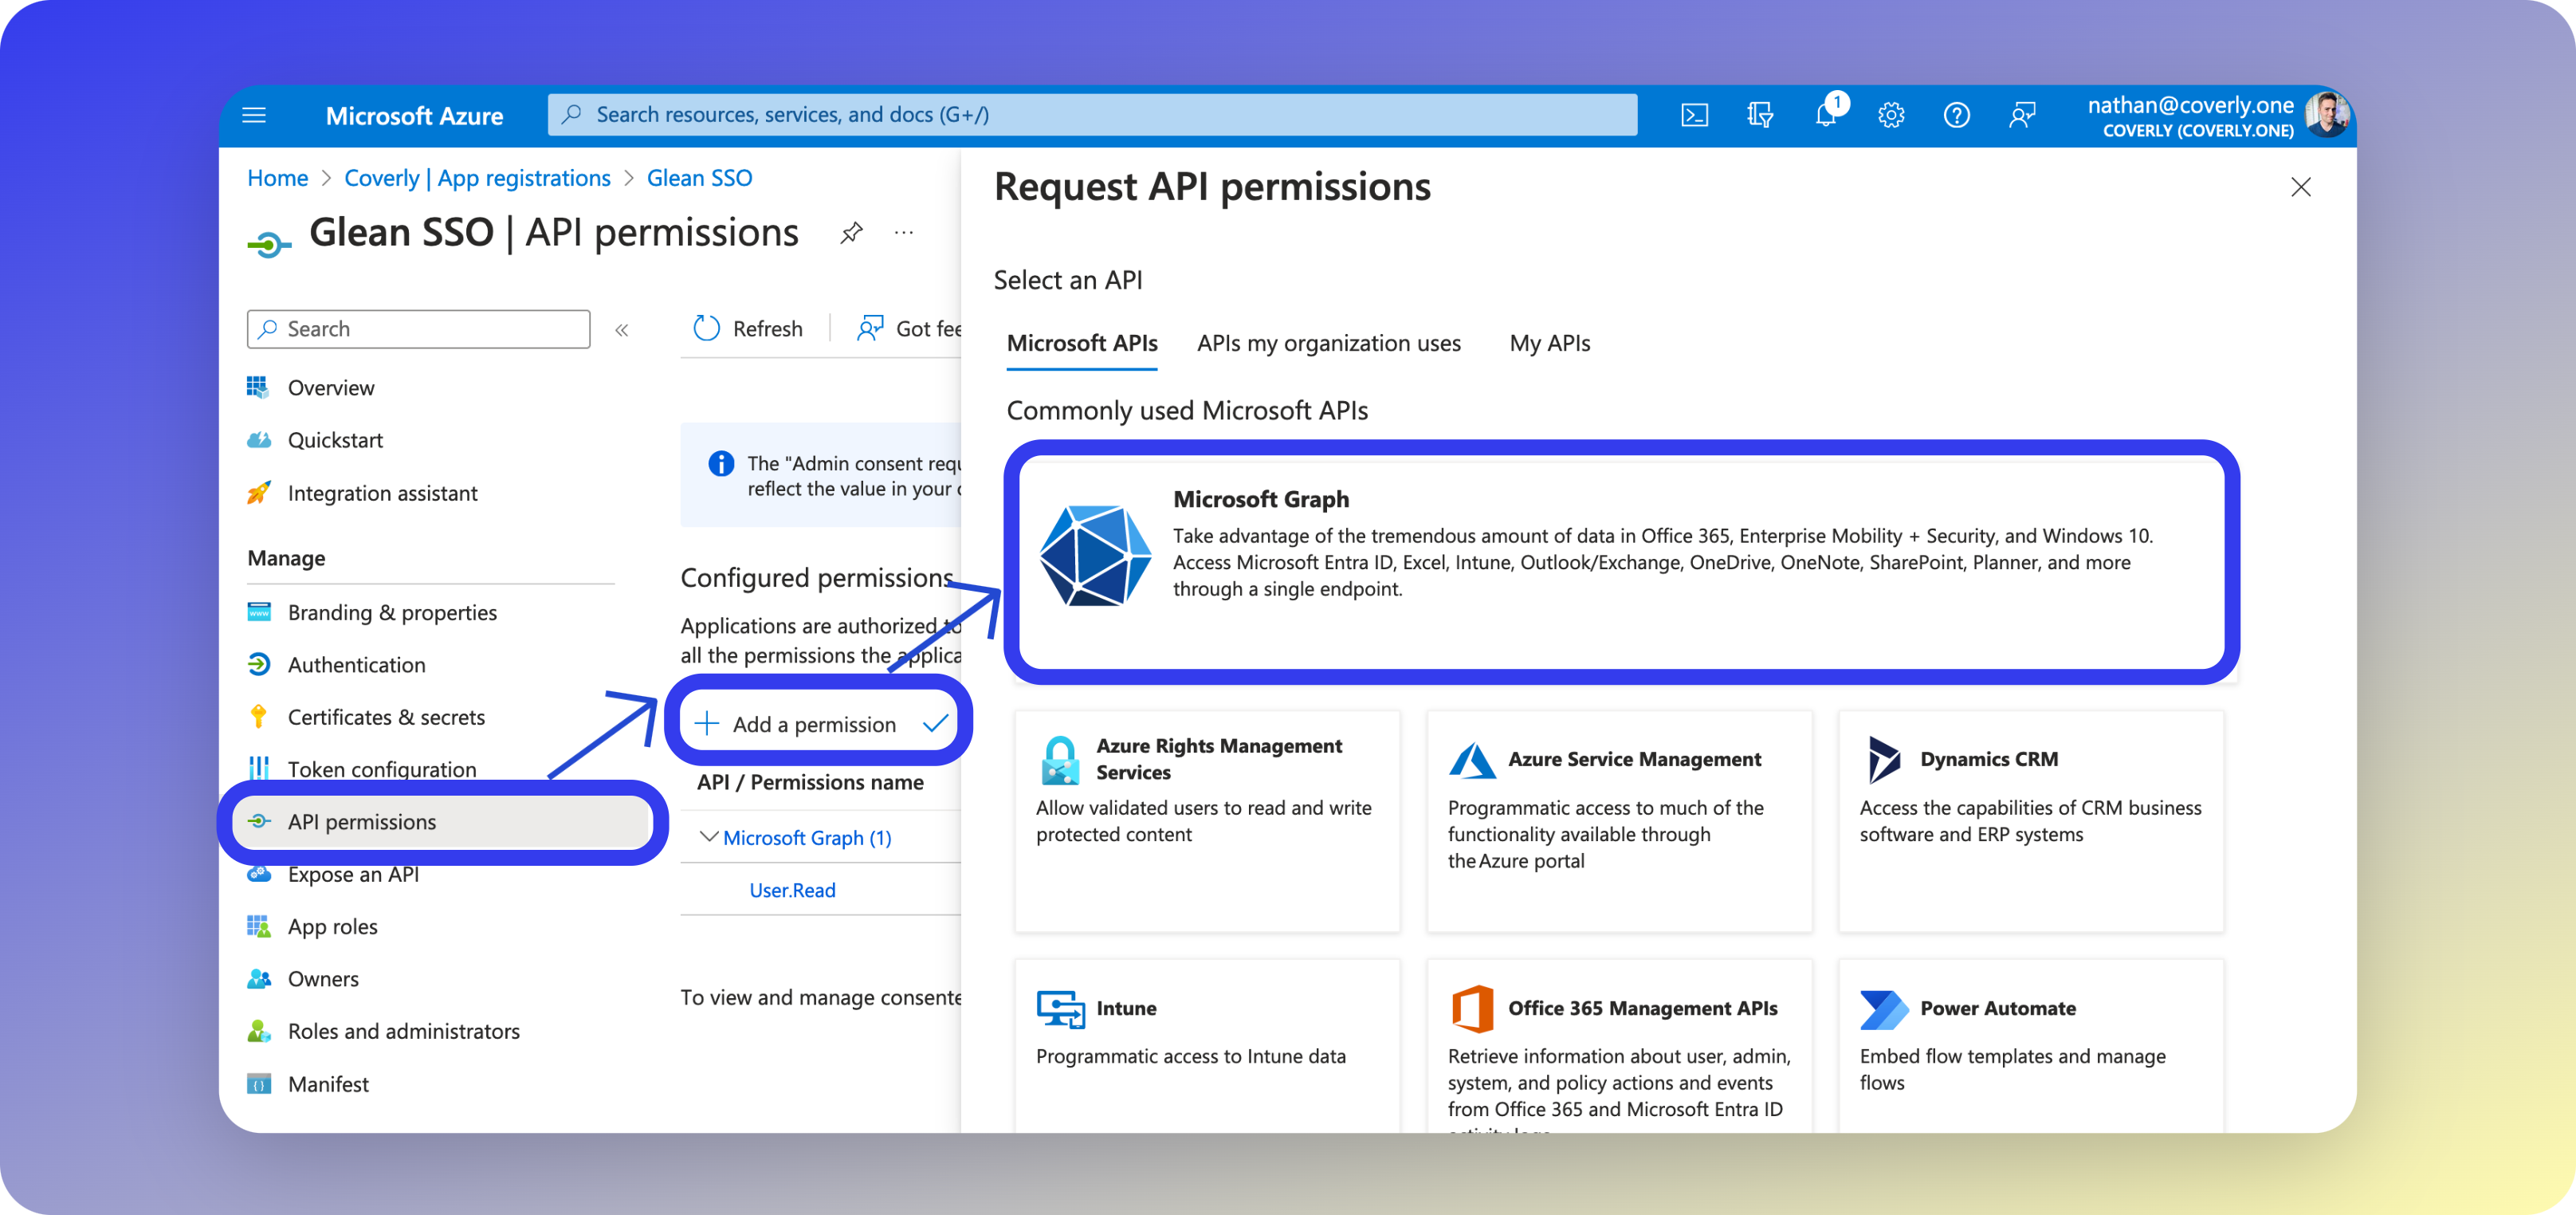
Task: Pin the API permissions page
Action: tap(851, 232)
